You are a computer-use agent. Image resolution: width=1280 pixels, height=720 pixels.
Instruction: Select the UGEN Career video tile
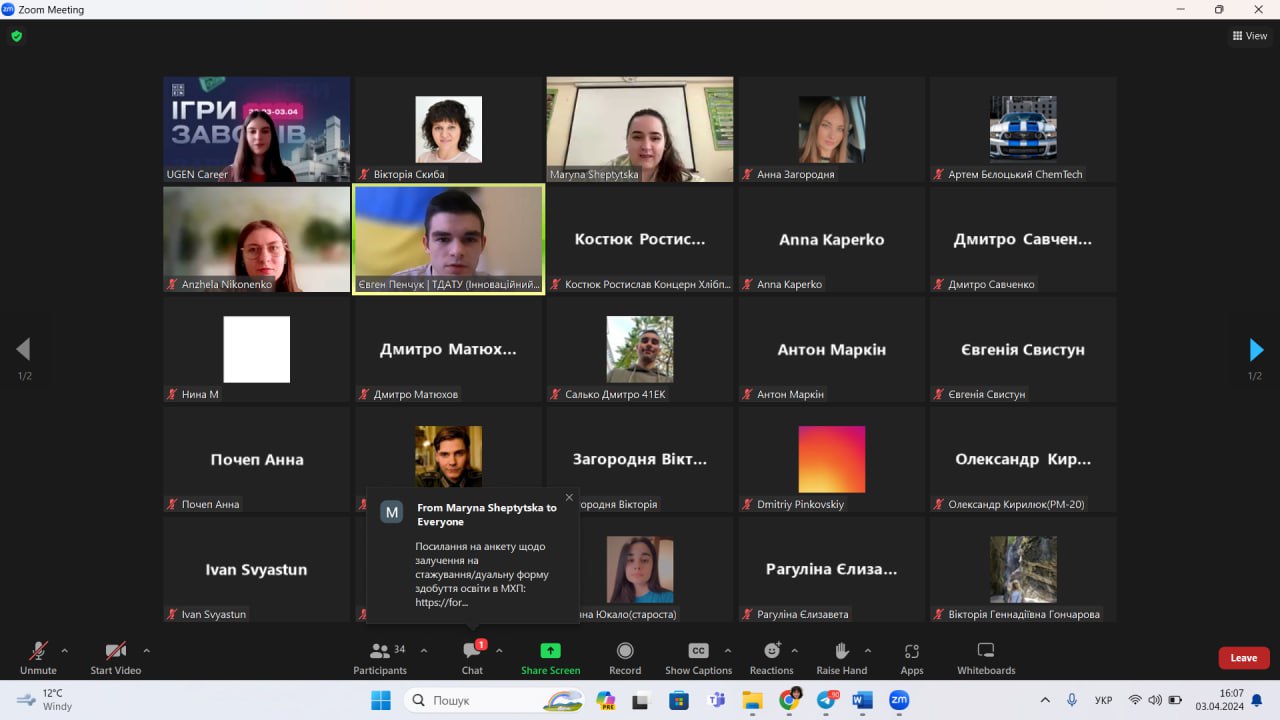(x=257, y=129)
